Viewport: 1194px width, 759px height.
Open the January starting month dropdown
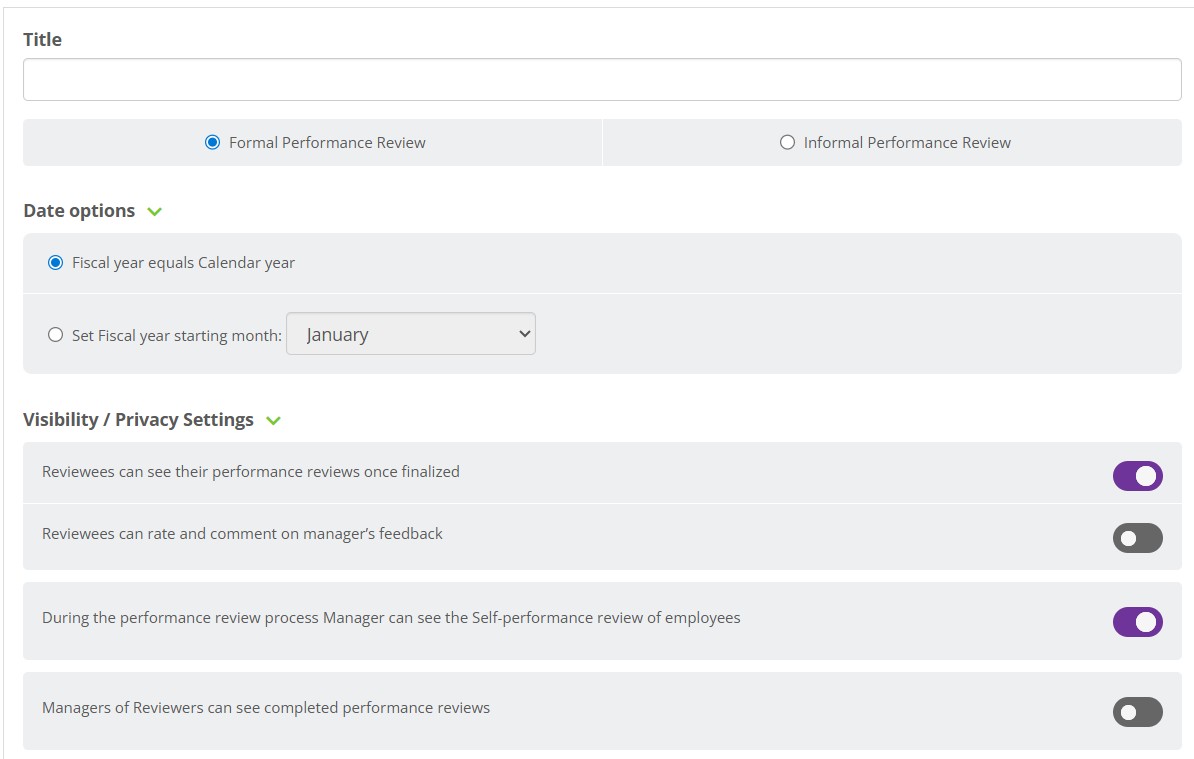coord(411,334)
